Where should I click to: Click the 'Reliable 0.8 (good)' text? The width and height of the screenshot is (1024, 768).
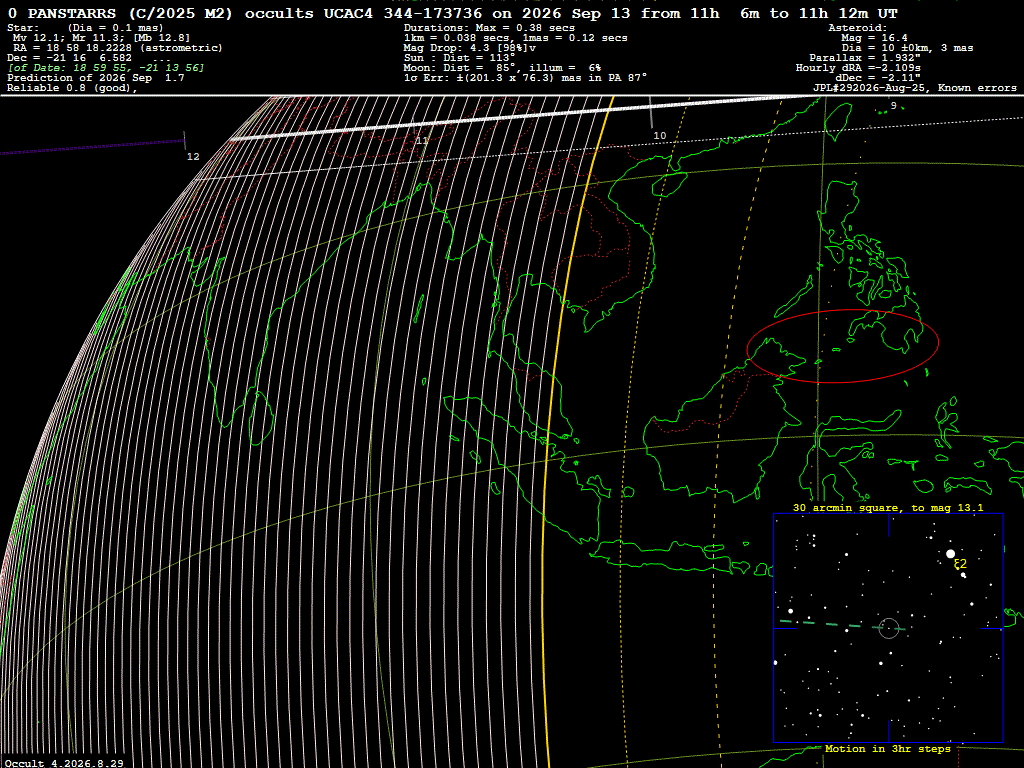(72, 88)
